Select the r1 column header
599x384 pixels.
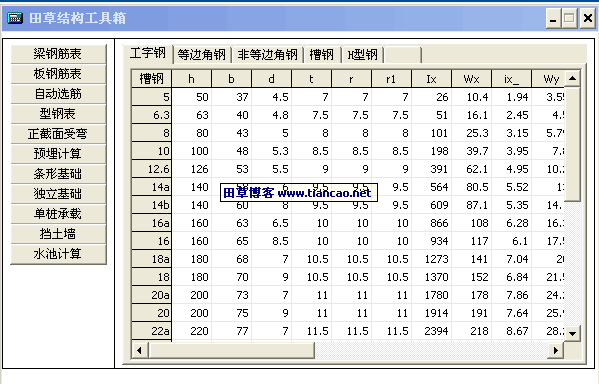pyautogui.click(x=392, y=79)
